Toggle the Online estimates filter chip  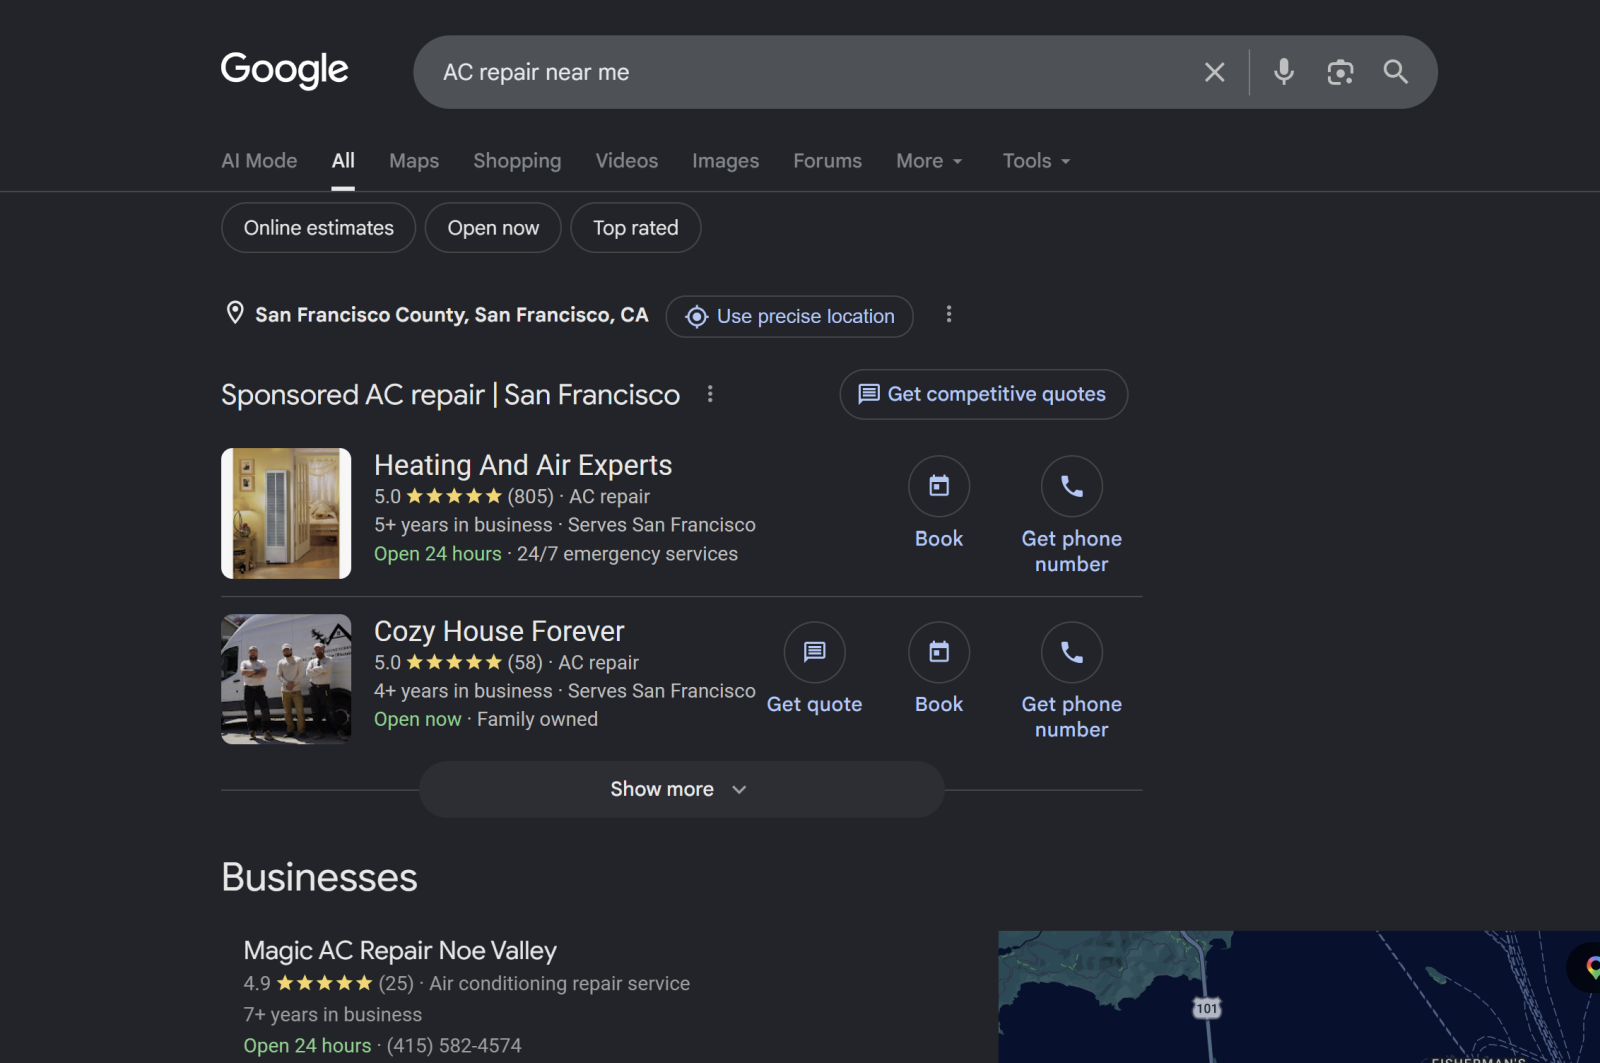point(318,228)
